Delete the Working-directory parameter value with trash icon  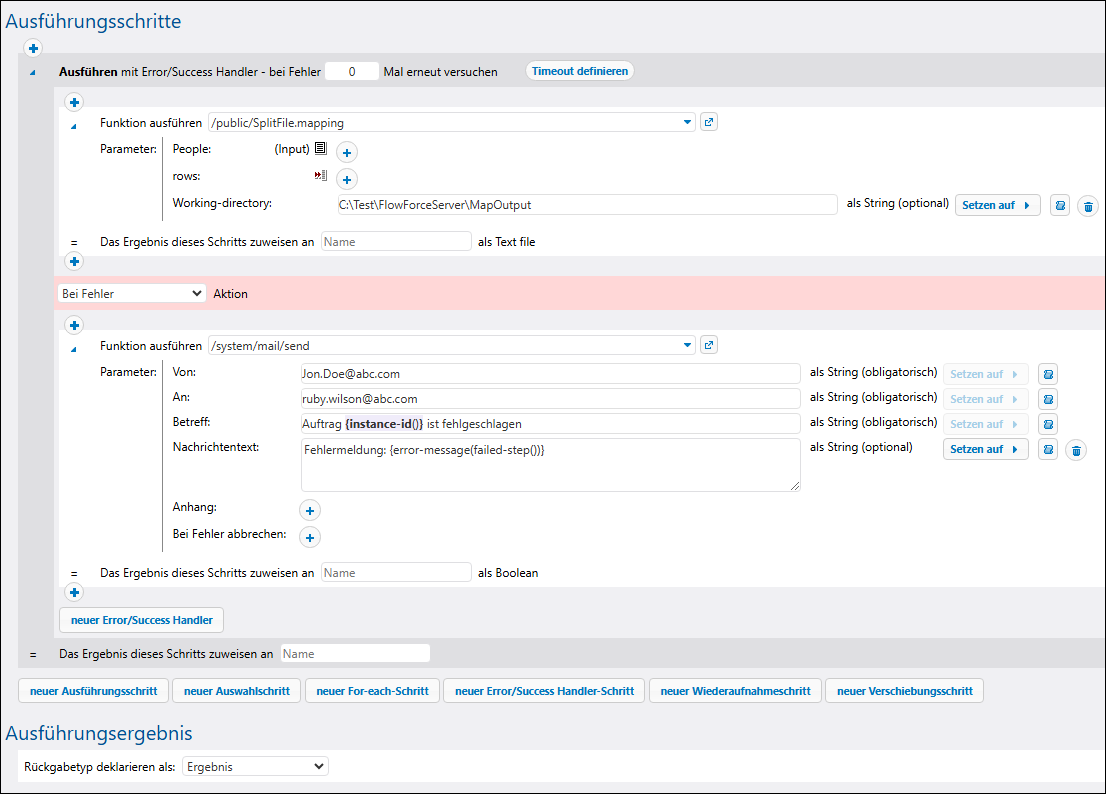pyautogui.click(x=1088, y=206)
